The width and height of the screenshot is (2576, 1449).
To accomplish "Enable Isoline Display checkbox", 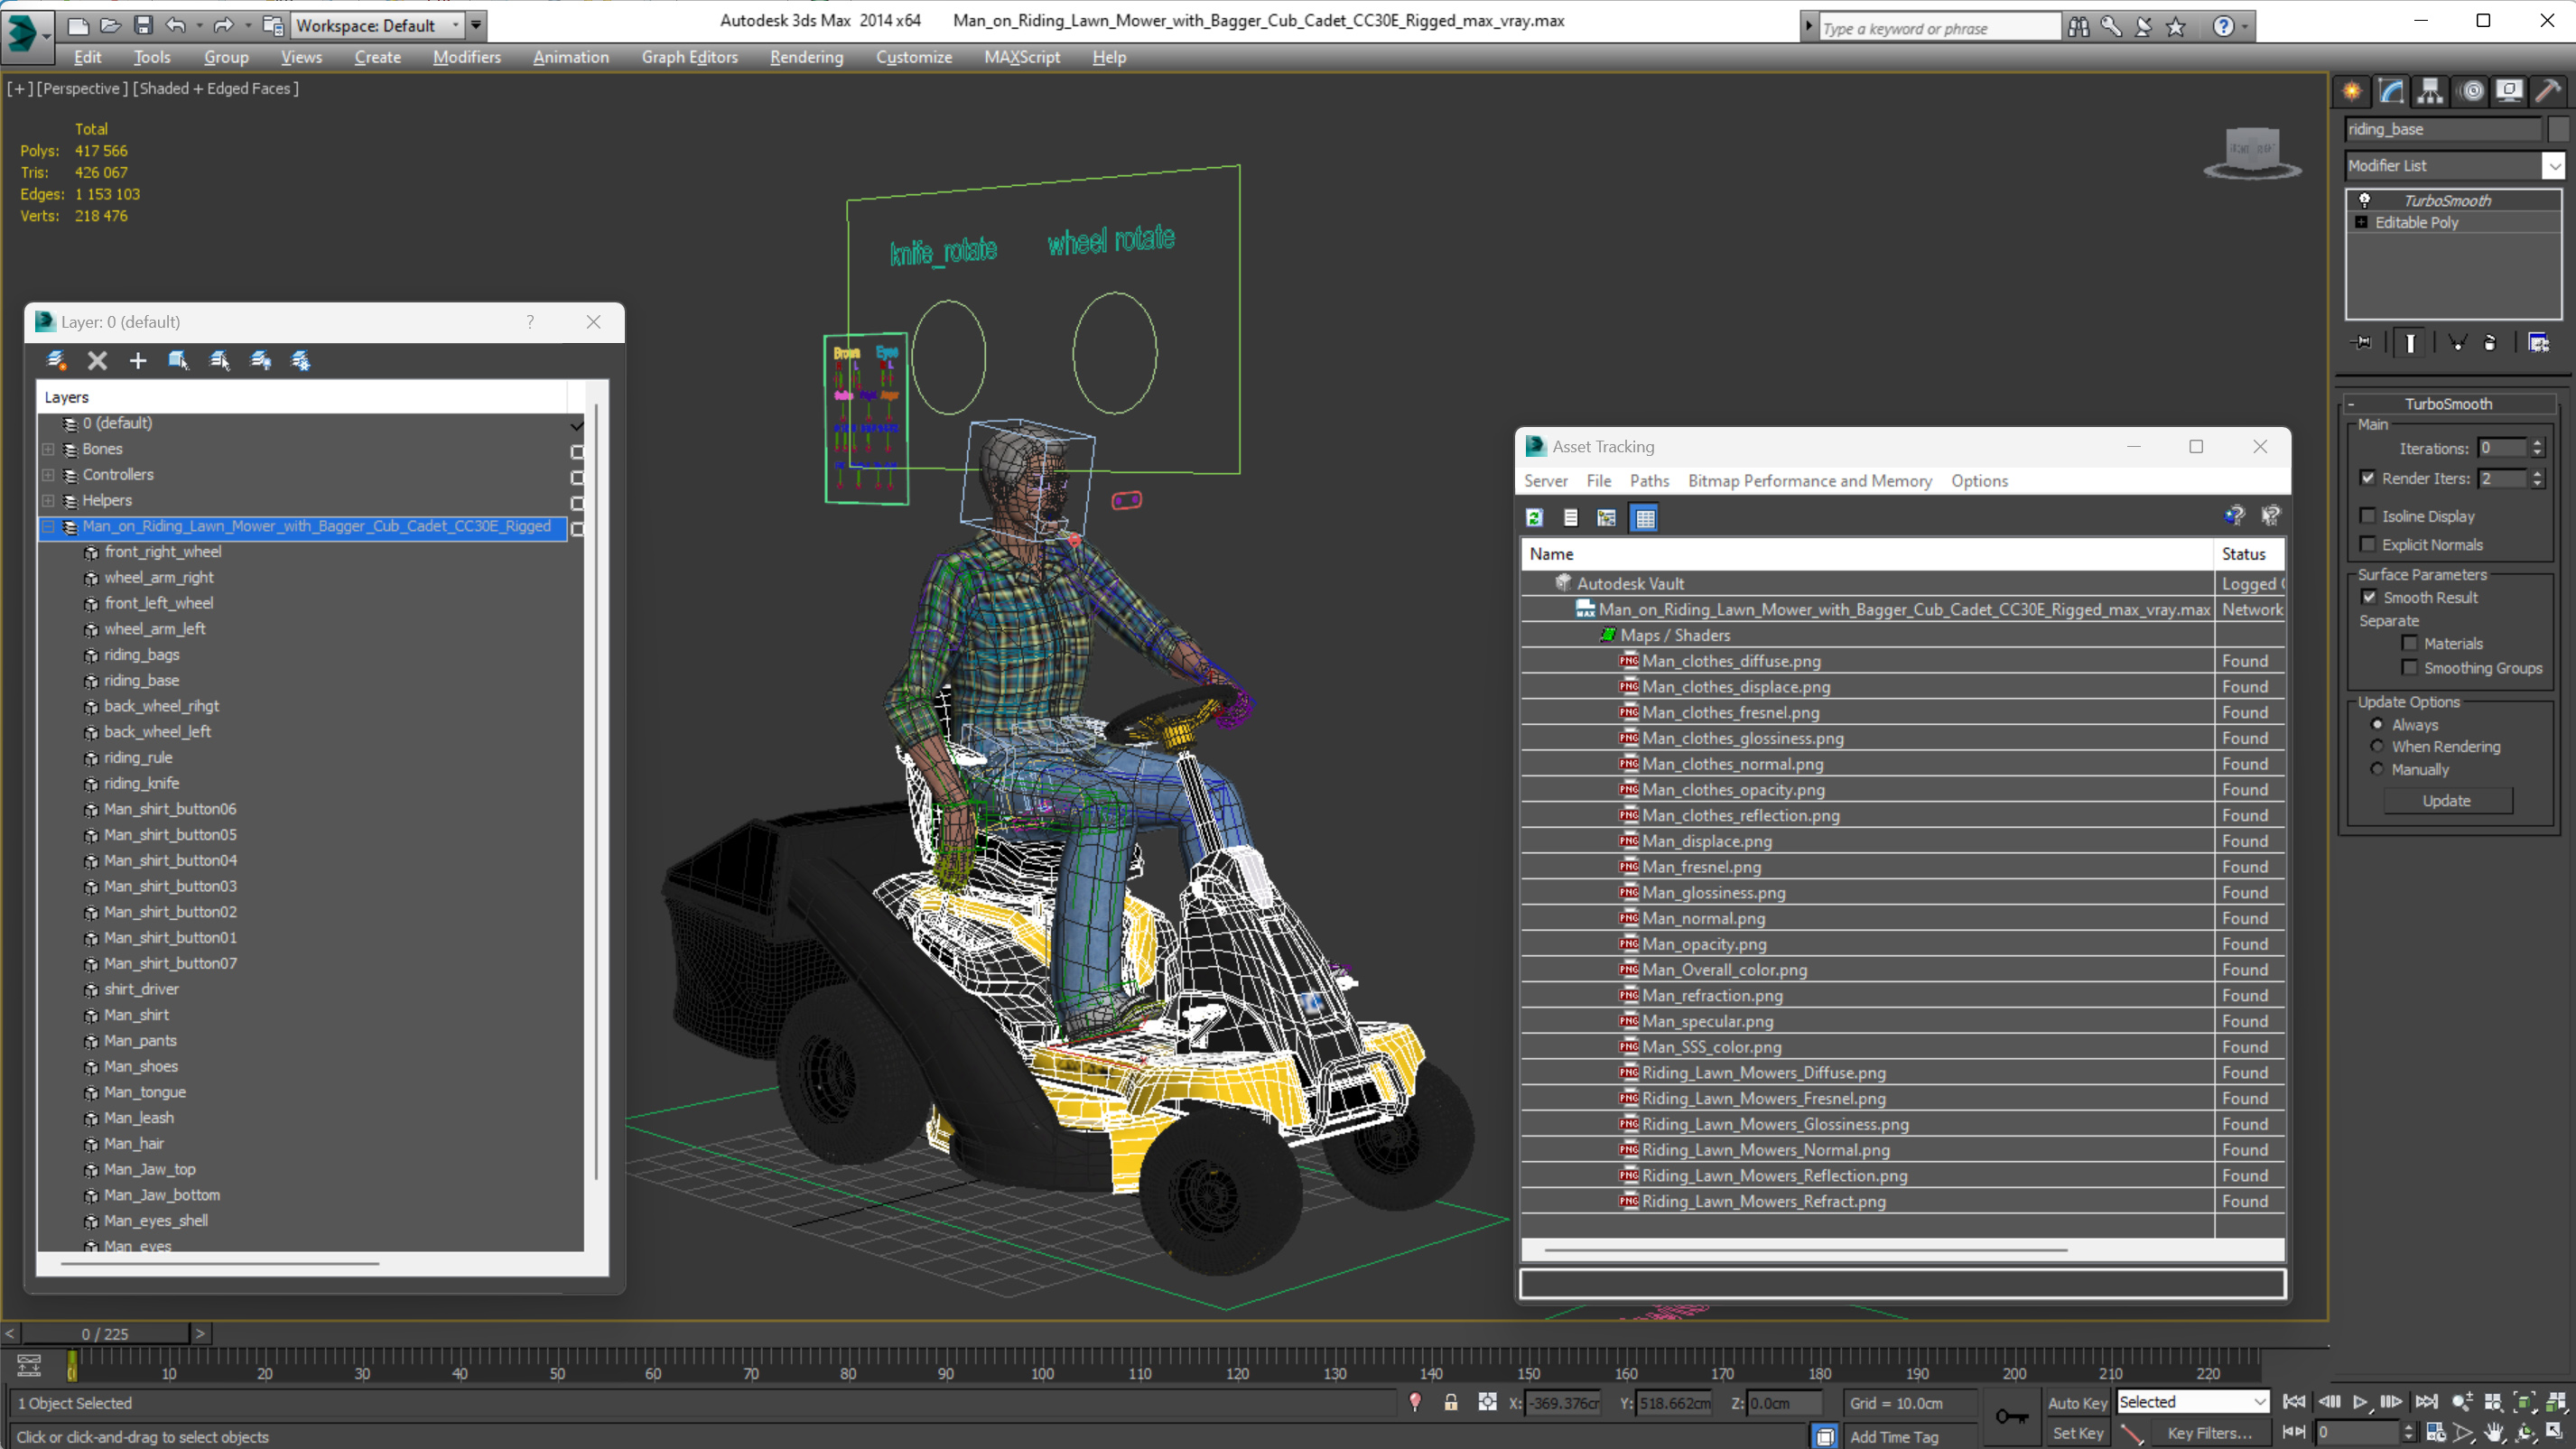I will [2368, 516].
